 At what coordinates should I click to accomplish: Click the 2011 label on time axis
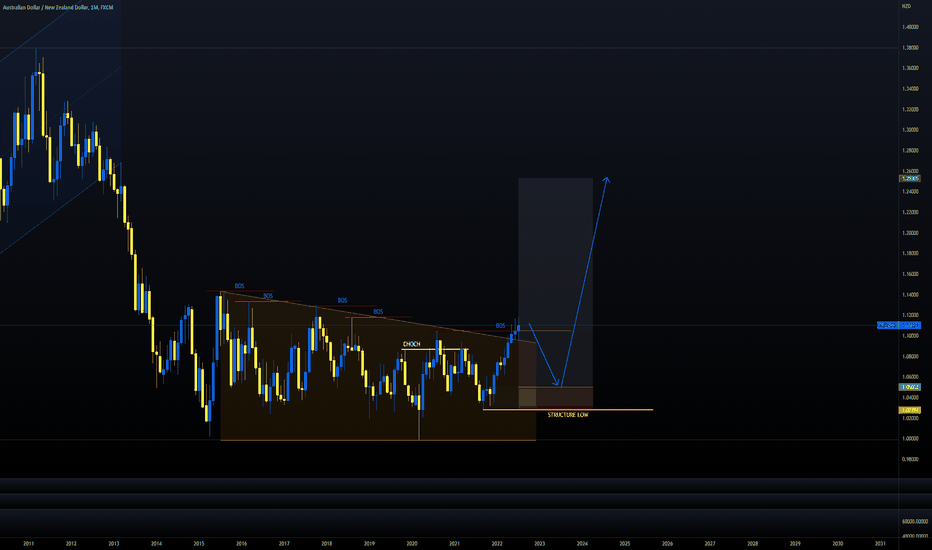point(29,543)
